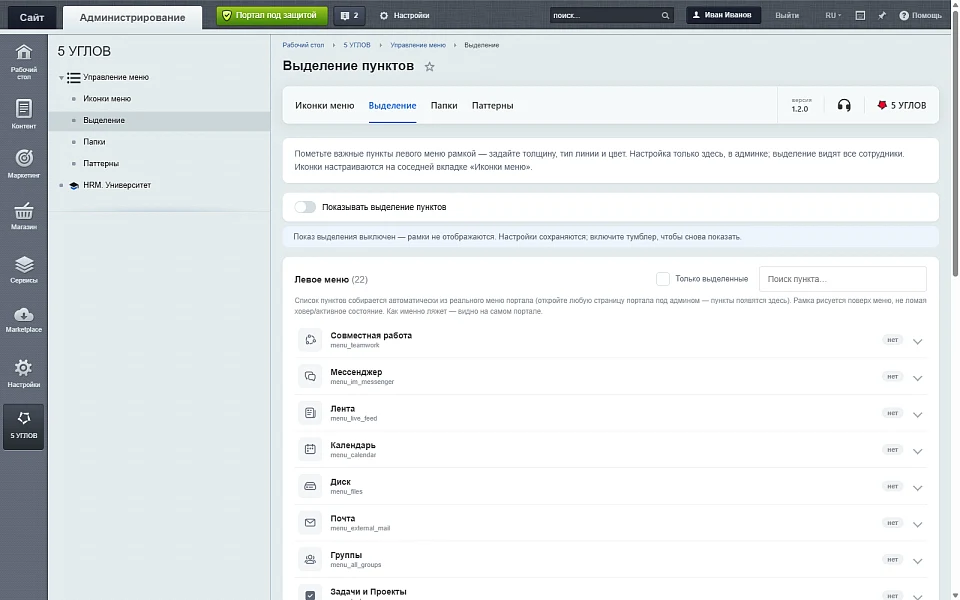Viewport: 960px width, 600px height.
Task: Click the Почта envelope icon
Action: click(310, 523)
